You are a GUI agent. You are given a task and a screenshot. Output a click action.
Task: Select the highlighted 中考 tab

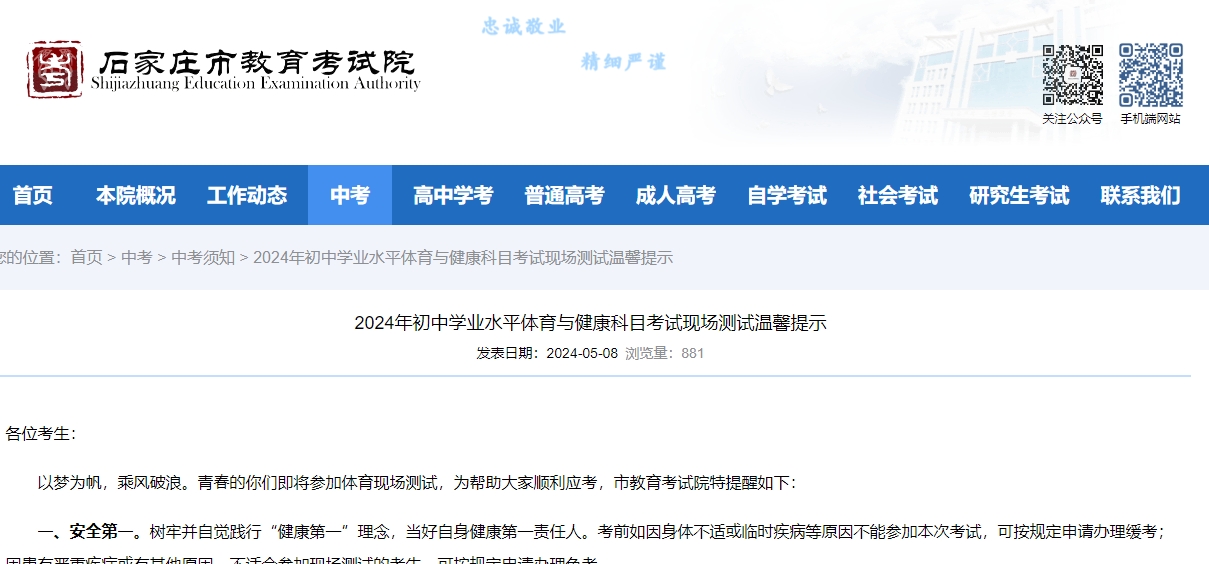pos(350,196)
